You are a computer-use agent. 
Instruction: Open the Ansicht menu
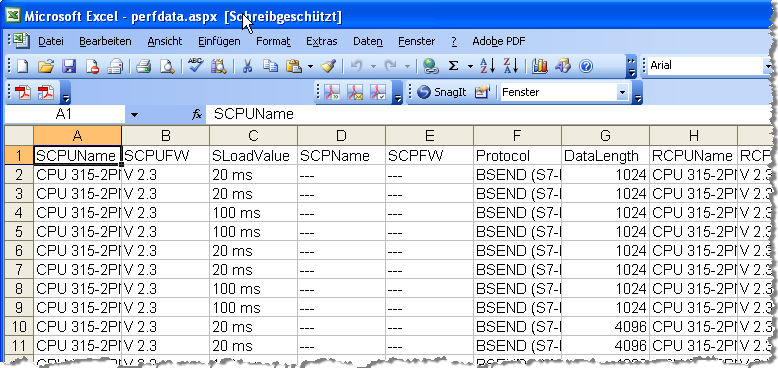[x=165, y=41]
